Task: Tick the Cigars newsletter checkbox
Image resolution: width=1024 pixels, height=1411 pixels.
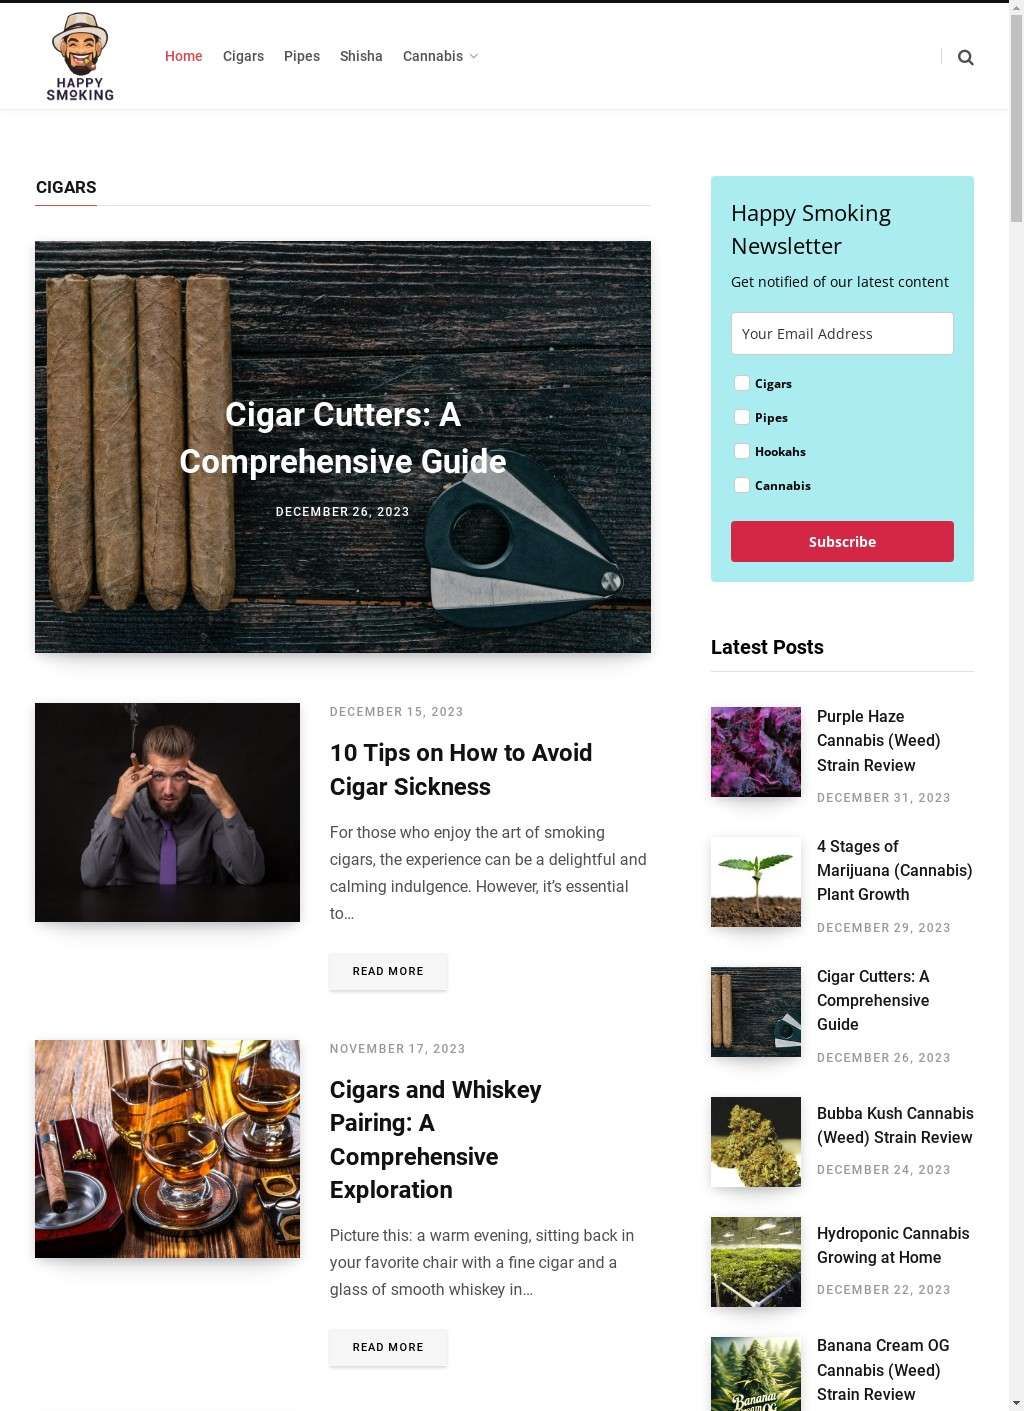Action: (x=742, y=383)
